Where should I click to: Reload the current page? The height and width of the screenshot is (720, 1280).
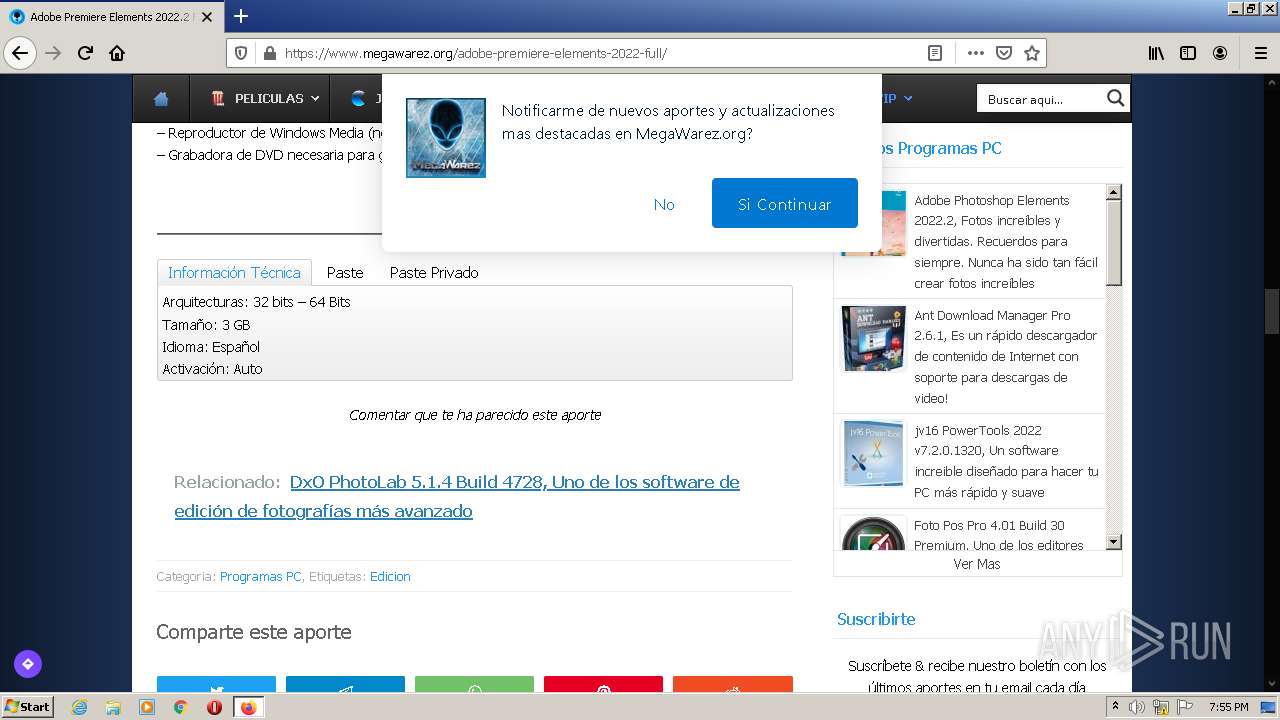[85, 53]
